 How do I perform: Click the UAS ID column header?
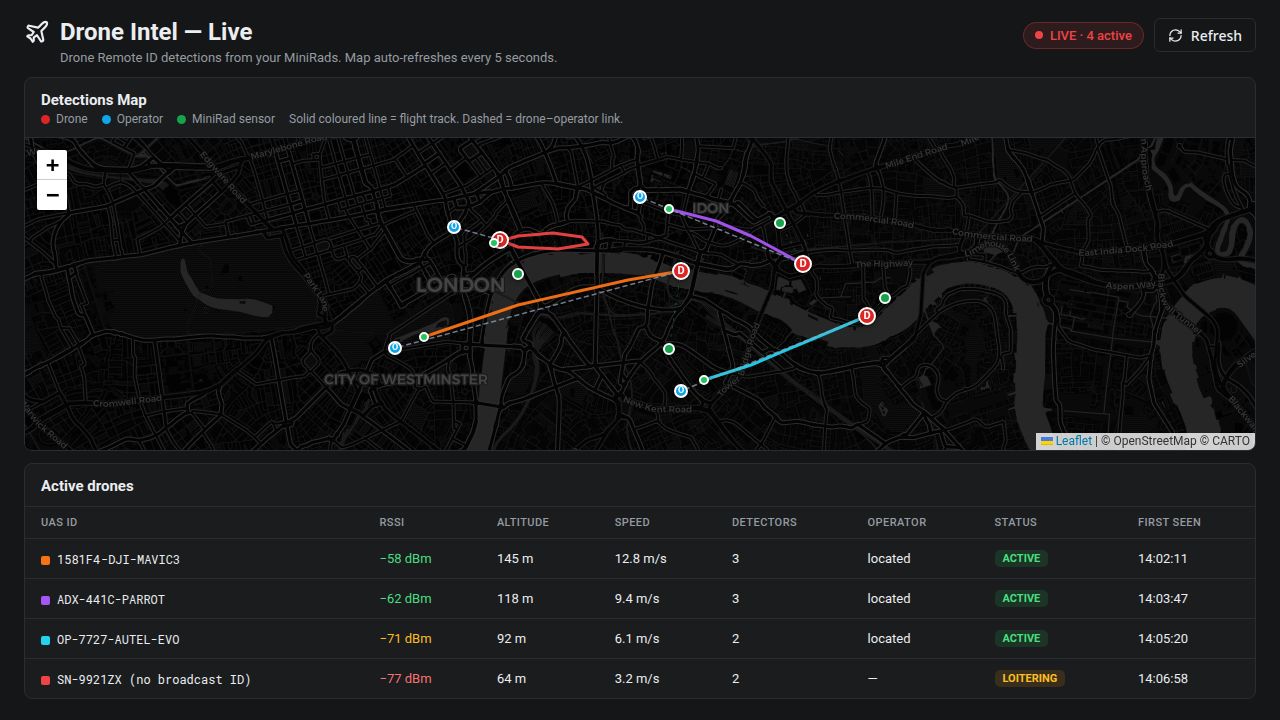(59, 522)
